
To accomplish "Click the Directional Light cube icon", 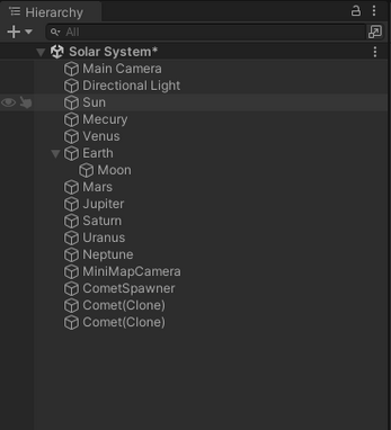I will (71, 86).
